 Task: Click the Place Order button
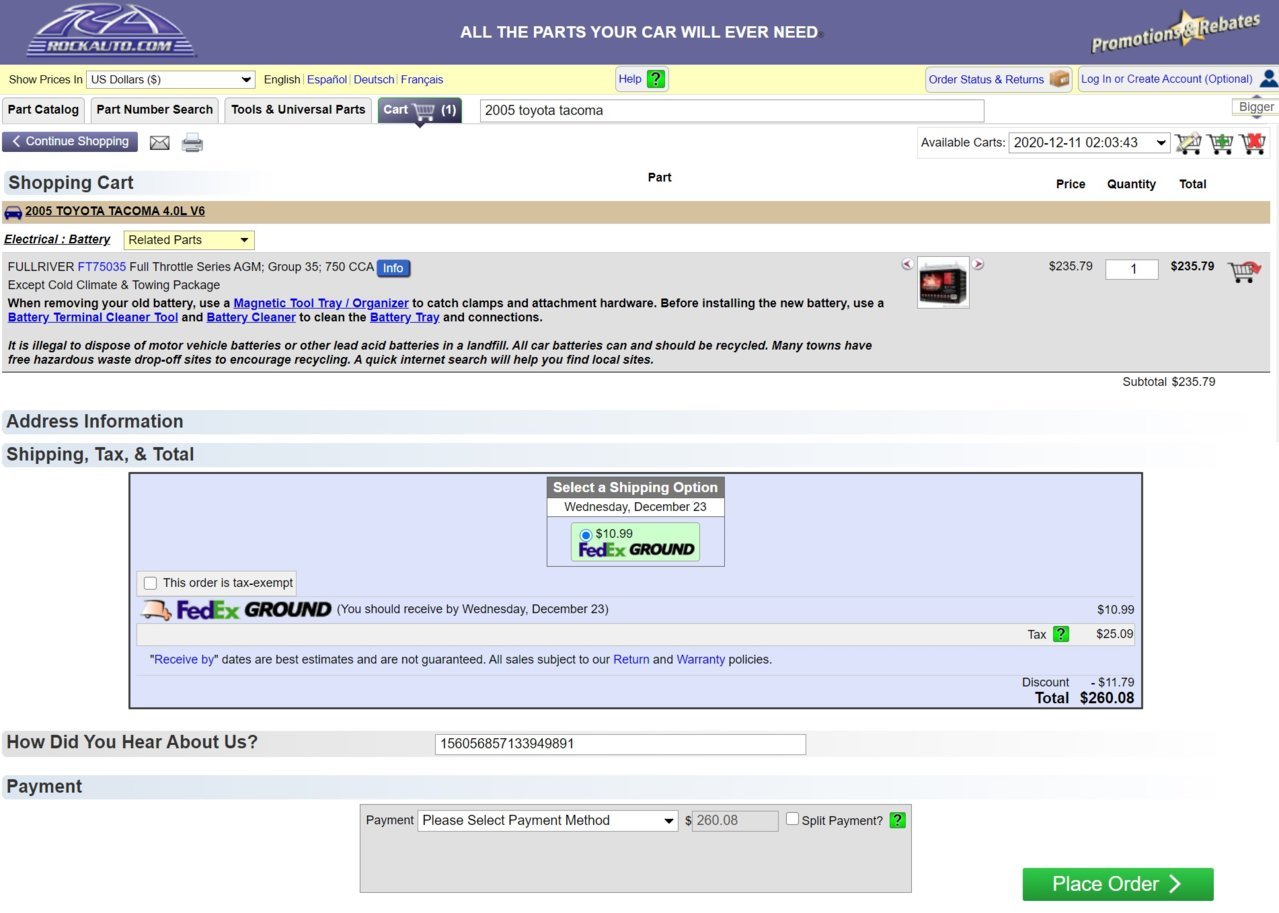[x=1118, y=884]
